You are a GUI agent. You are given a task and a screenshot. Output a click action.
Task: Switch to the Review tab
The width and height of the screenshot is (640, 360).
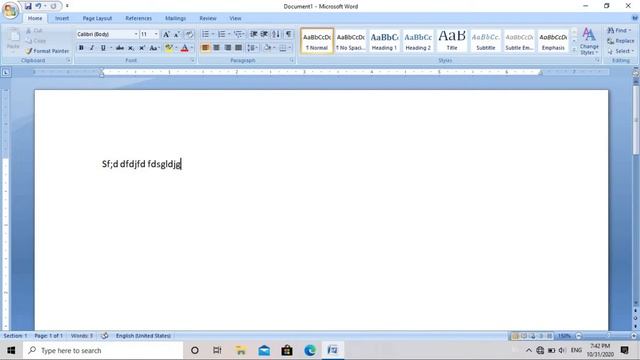tap(208, 18)
